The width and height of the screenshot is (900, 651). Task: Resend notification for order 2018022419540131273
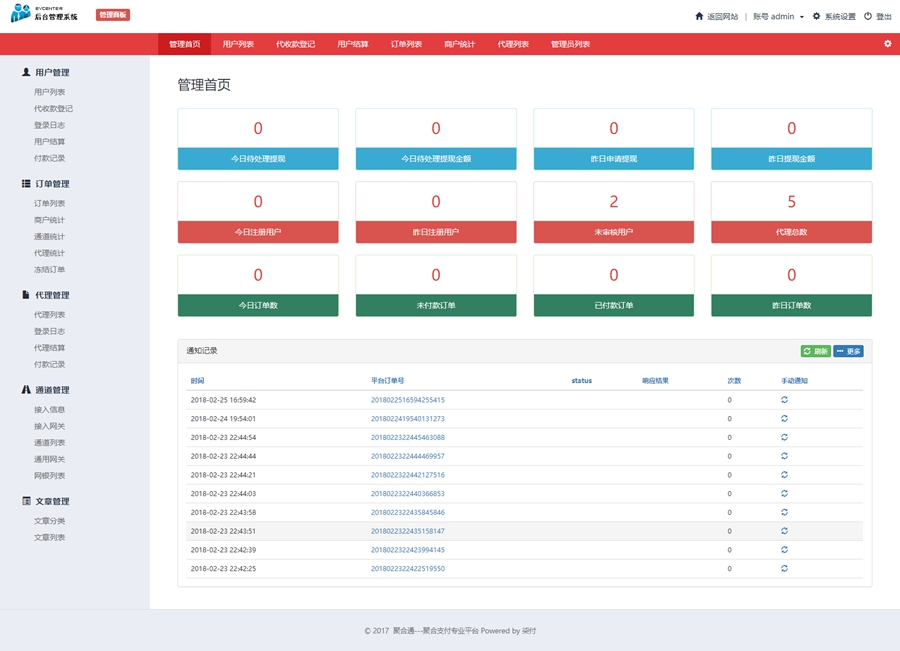pos(784,419)
